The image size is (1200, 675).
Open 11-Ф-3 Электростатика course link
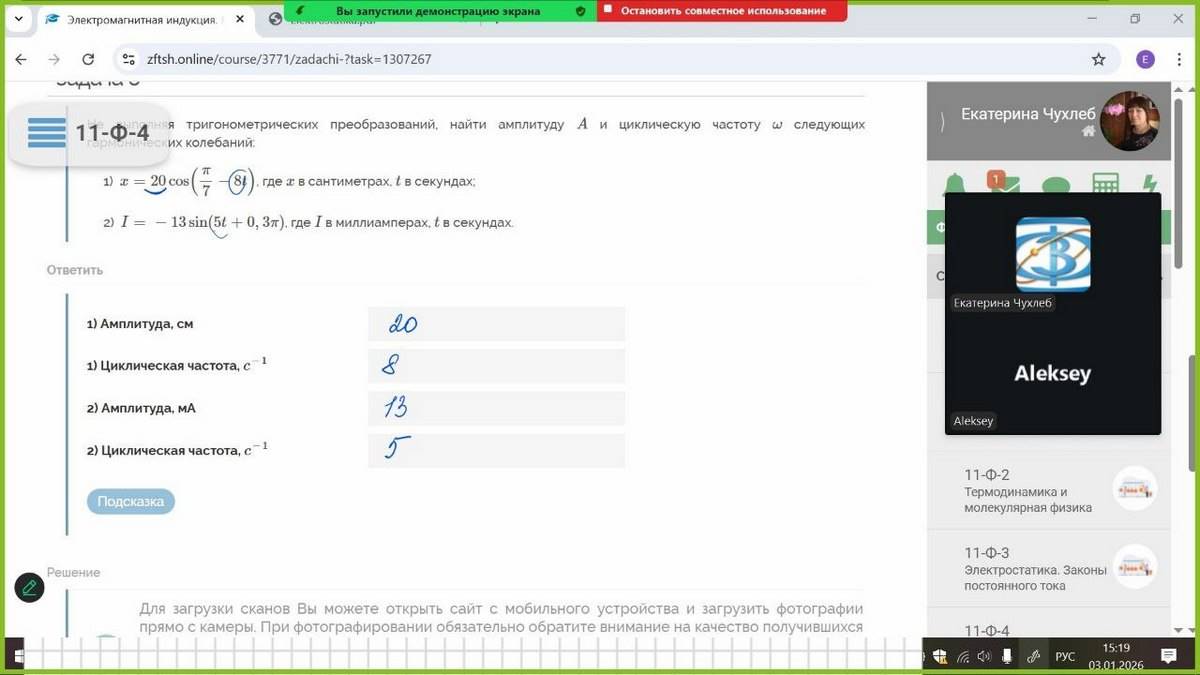click(1035, 569)
